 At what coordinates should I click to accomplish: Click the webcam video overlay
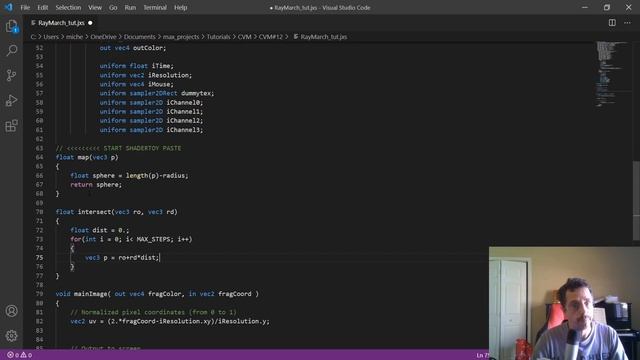(564, 303)
